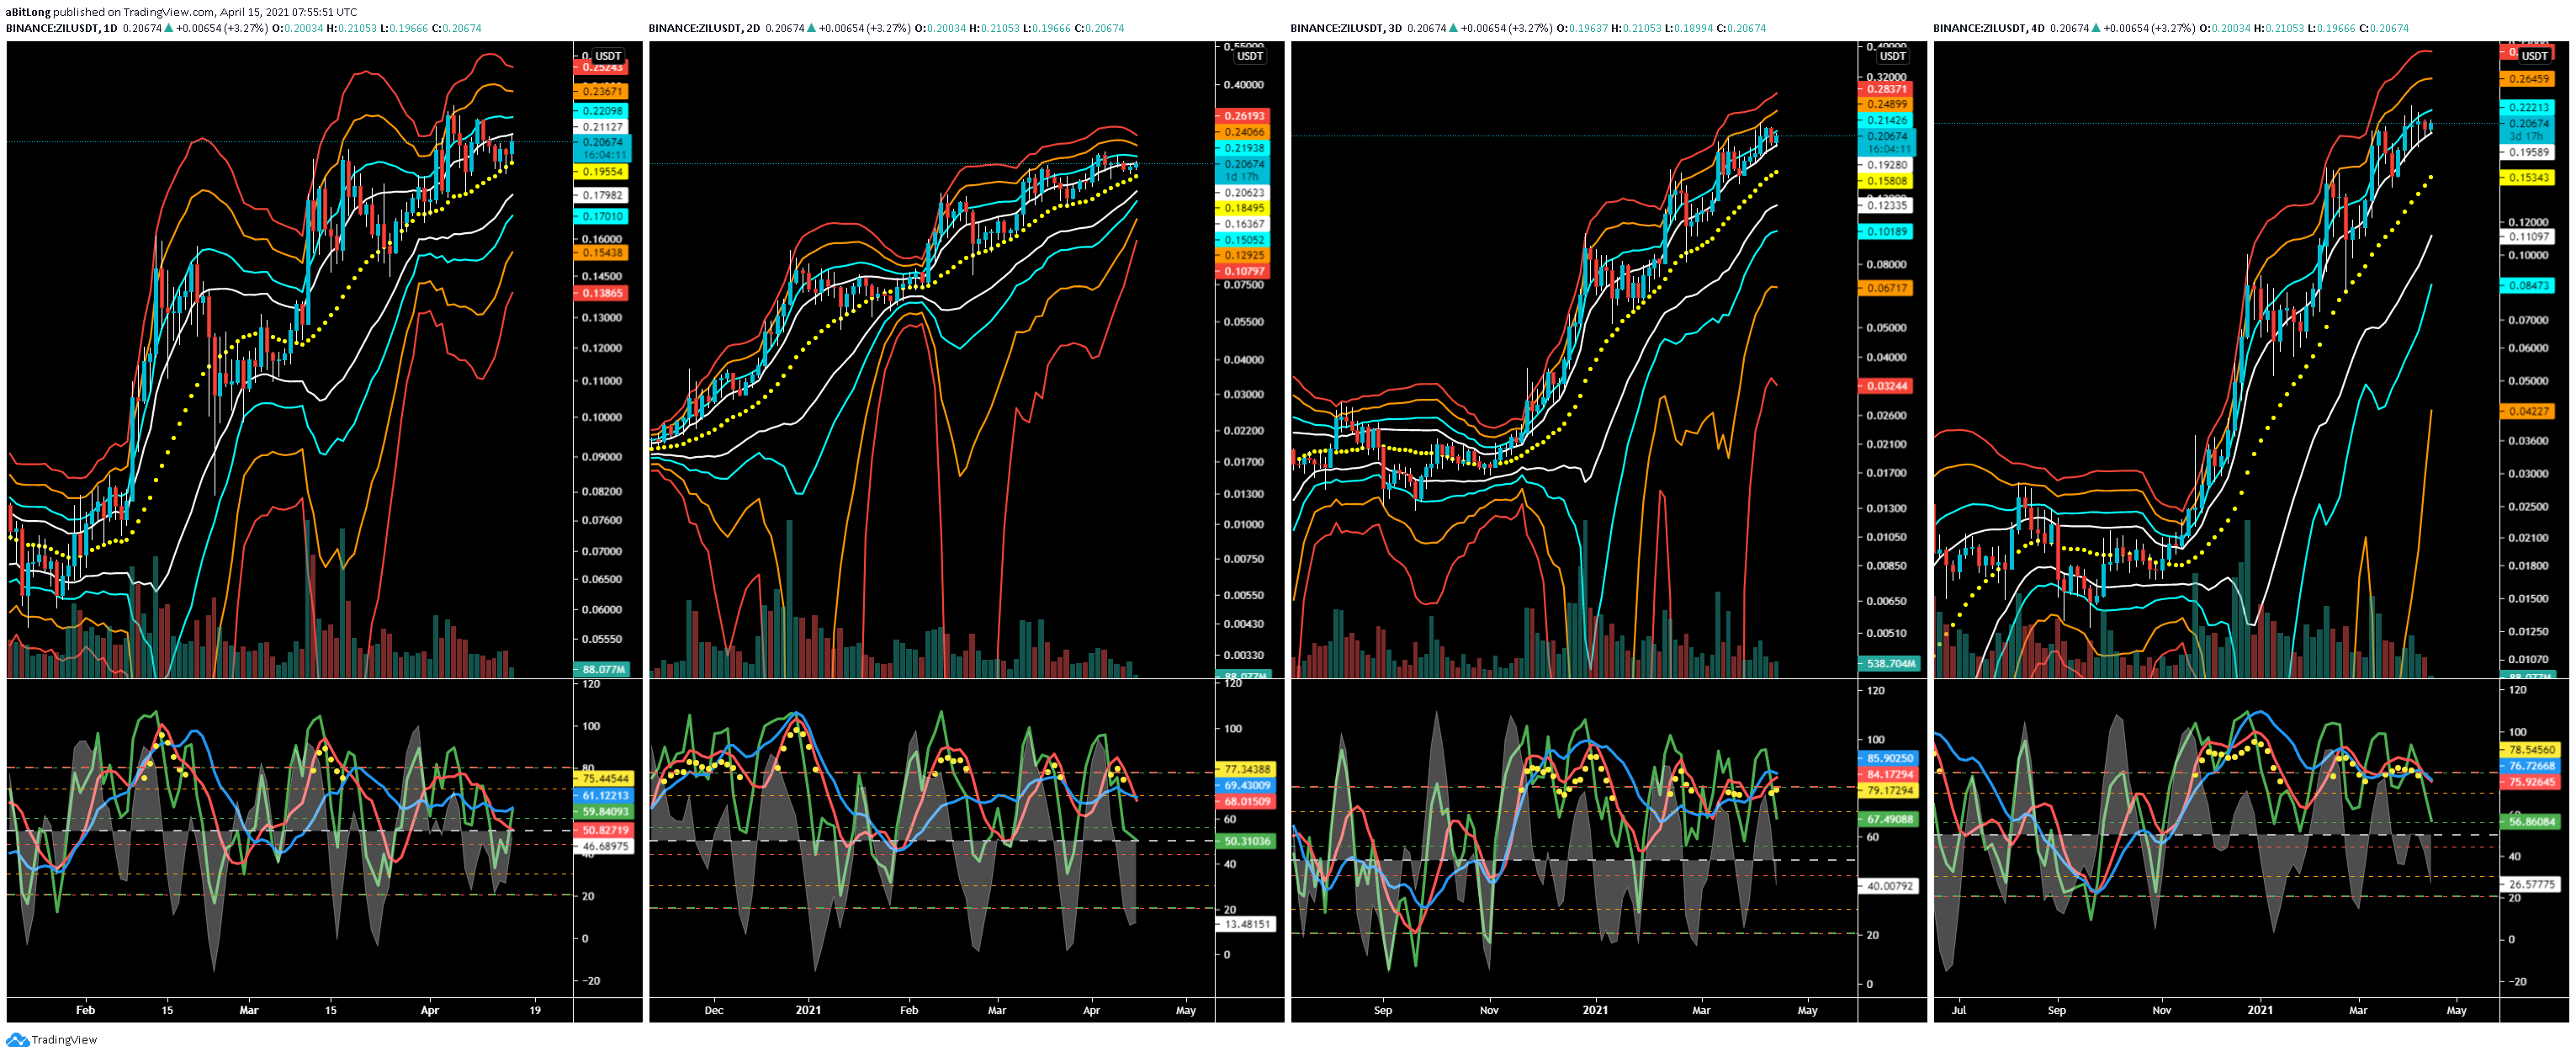
Task: Click the 69.43009 blue oscillator value
Action: coord(1247,785)
